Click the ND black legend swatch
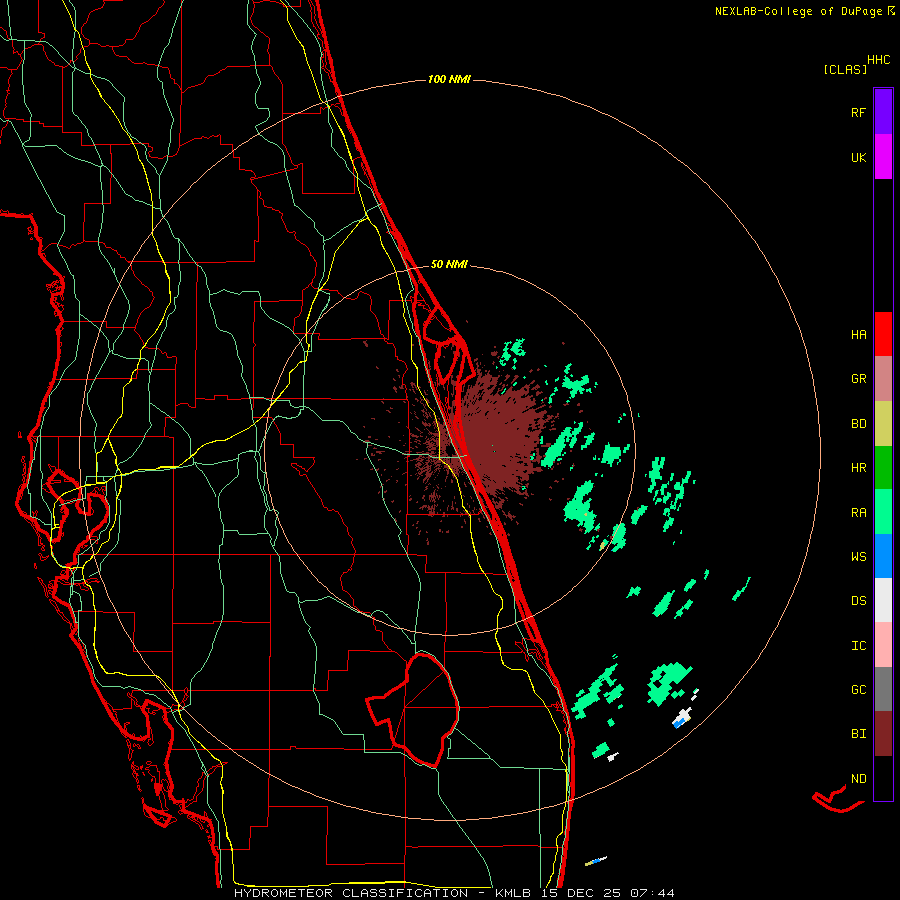The height and width of the screenshot is (900, 900). [x=883, y=778]
